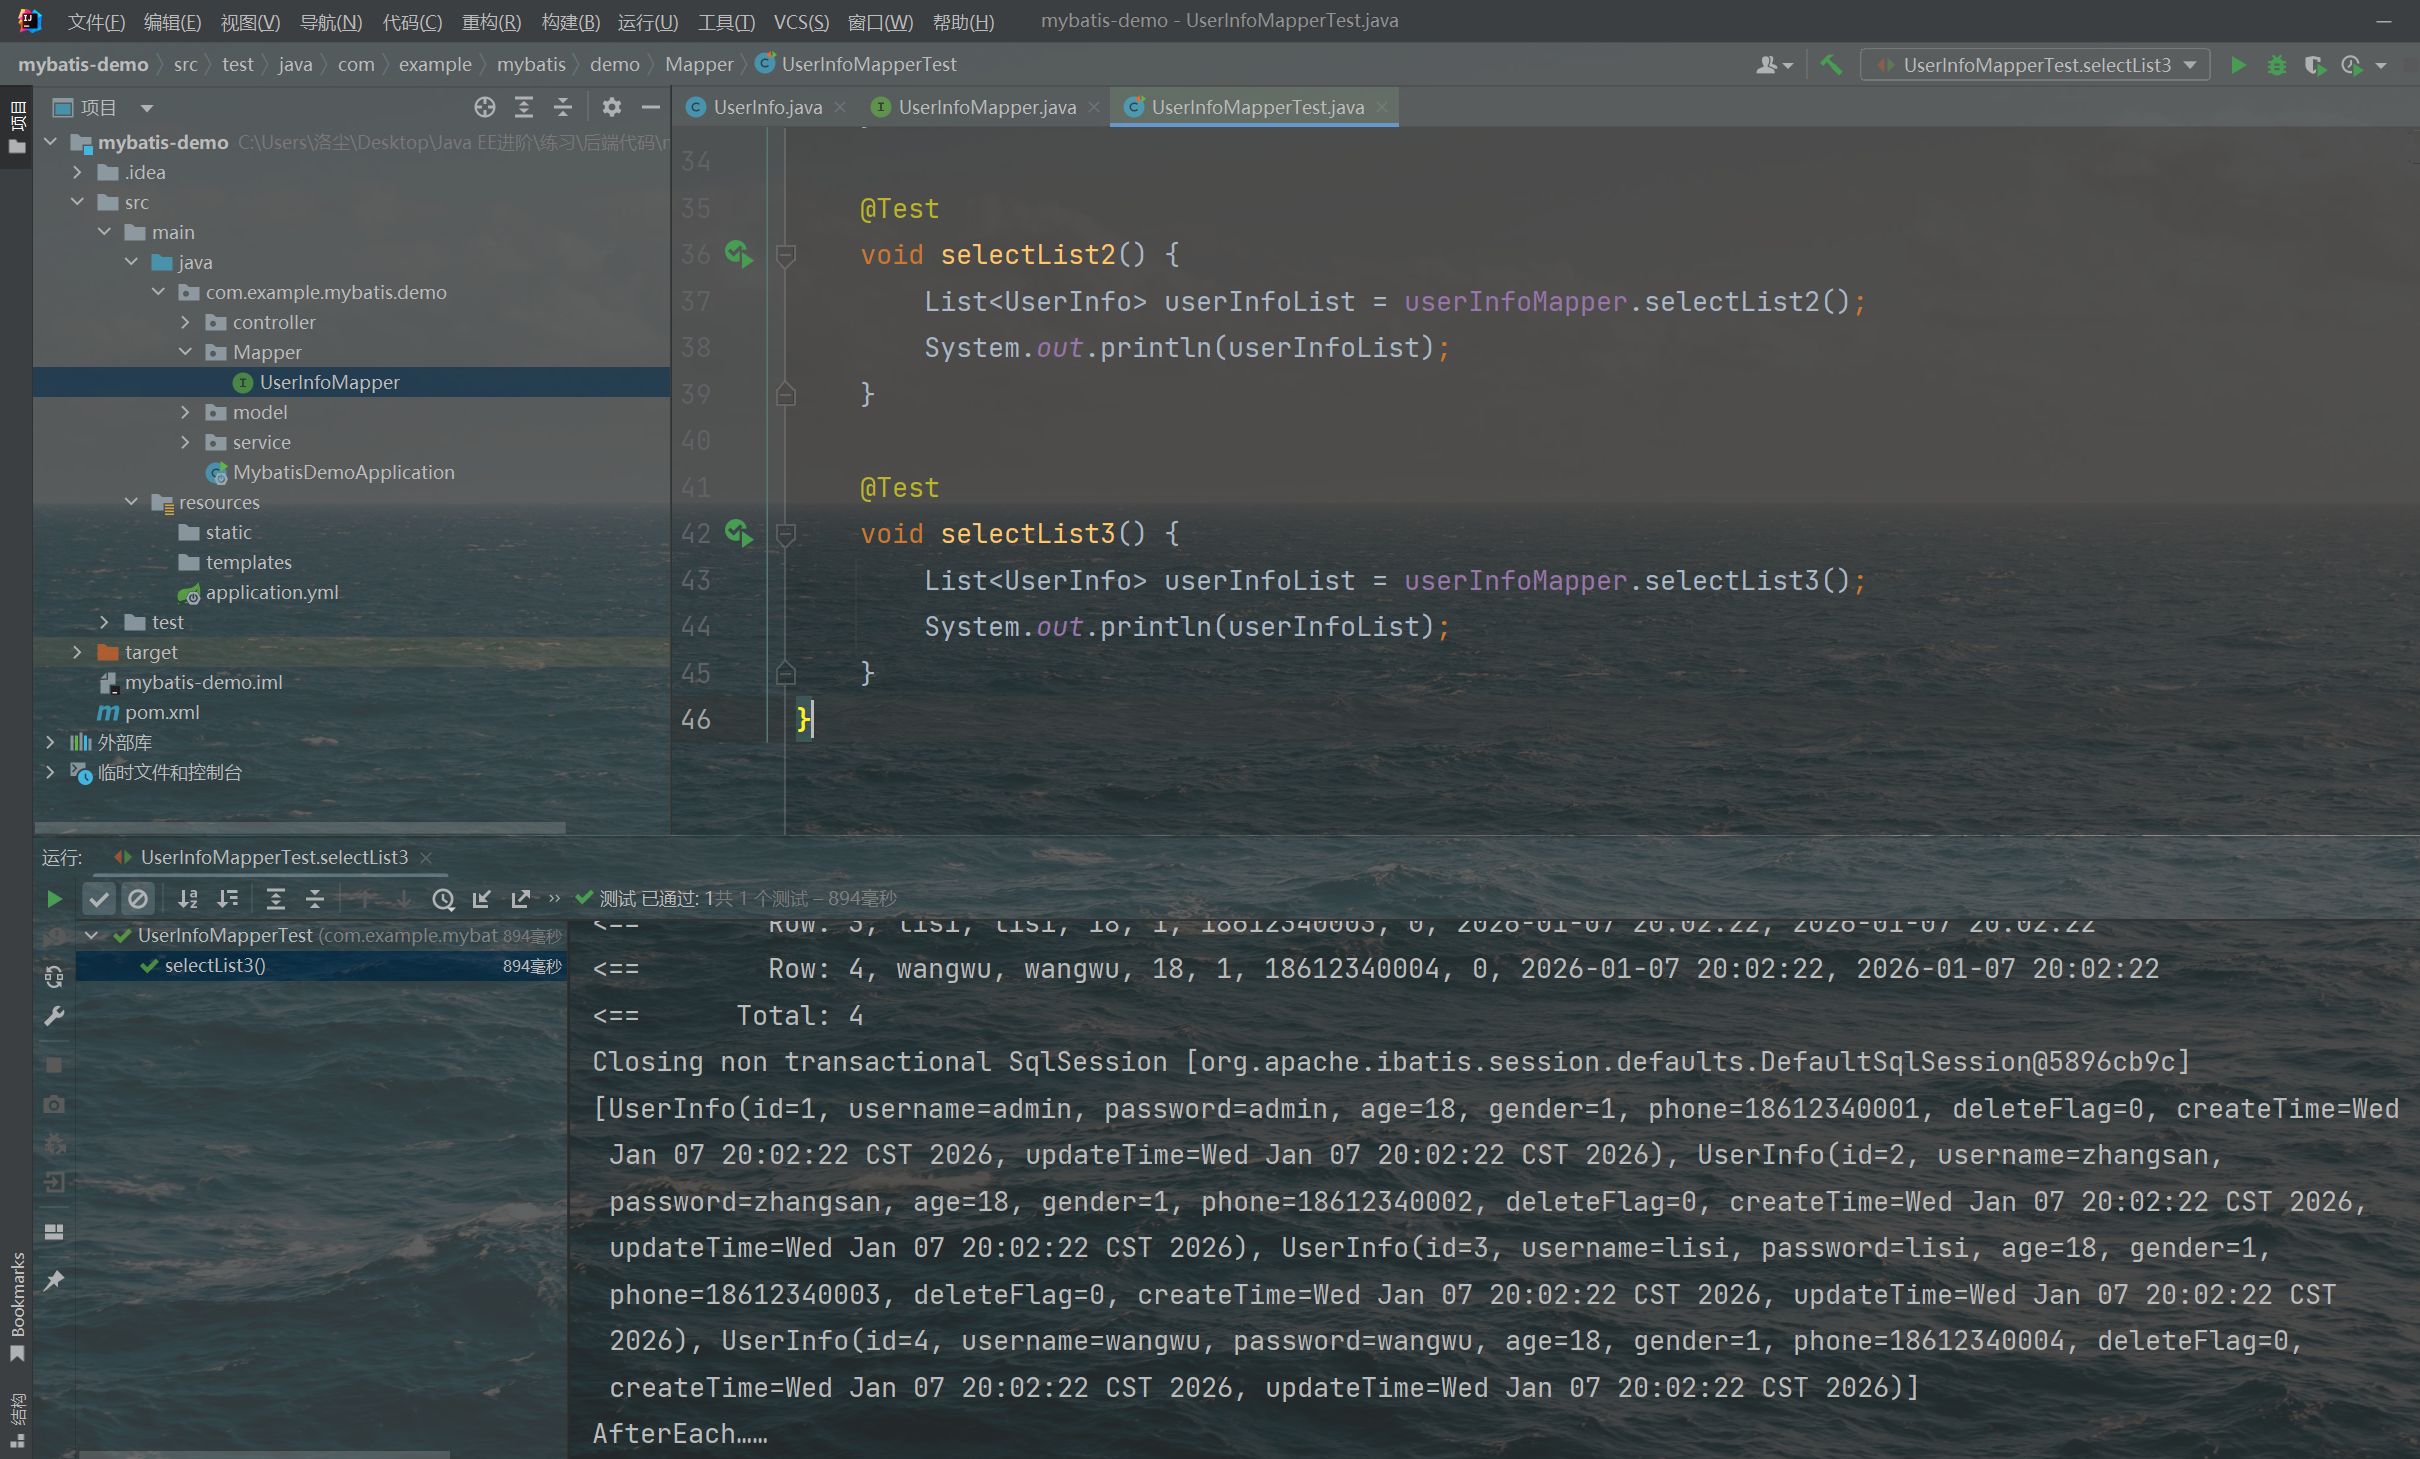
Task: Run with Coverage using shield icon
Action: (x=2314, y=65)
